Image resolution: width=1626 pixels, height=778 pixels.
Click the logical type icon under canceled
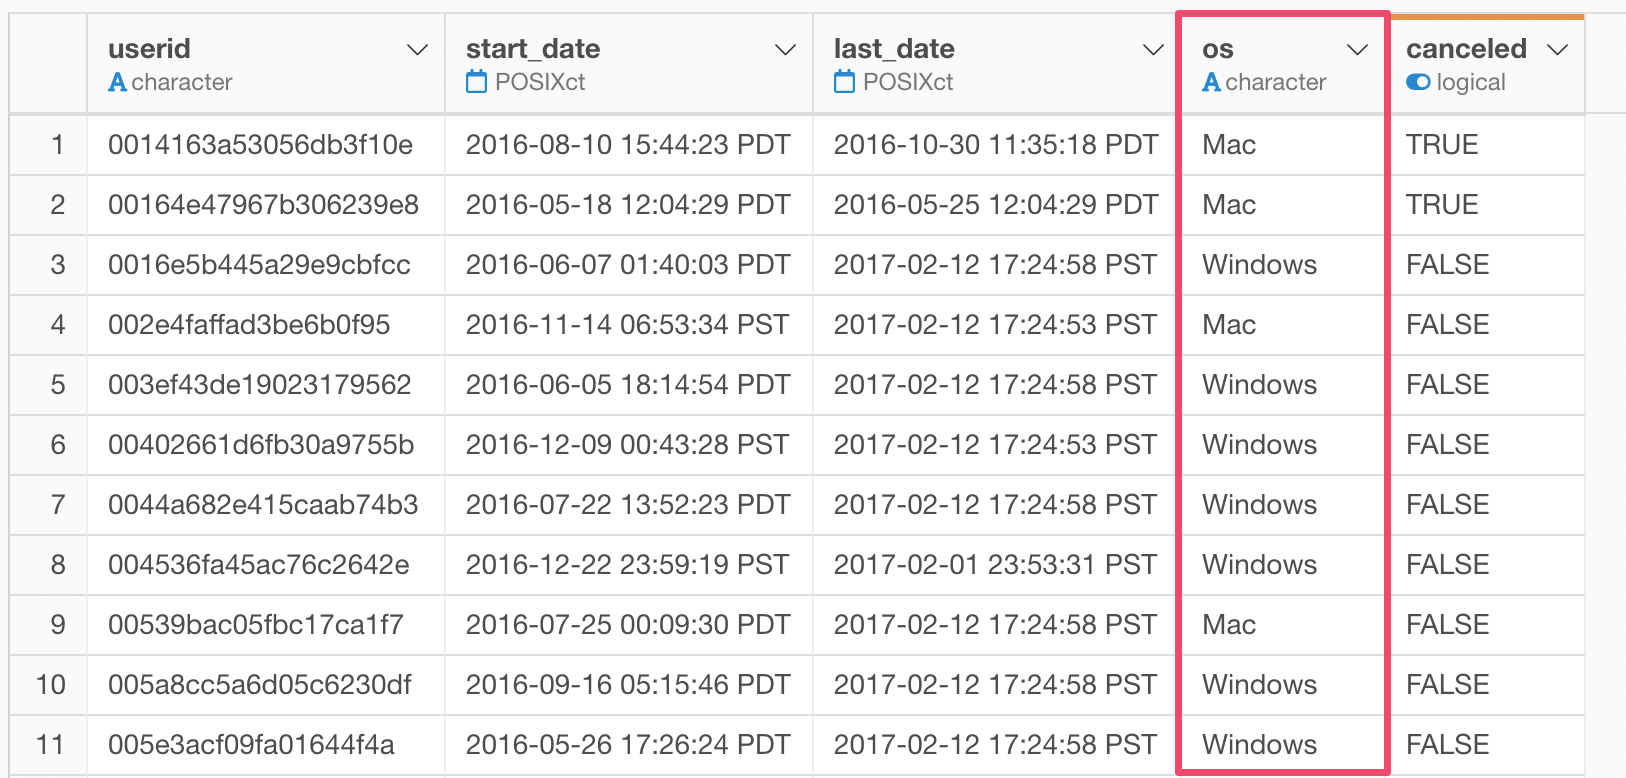point(1417,82)
